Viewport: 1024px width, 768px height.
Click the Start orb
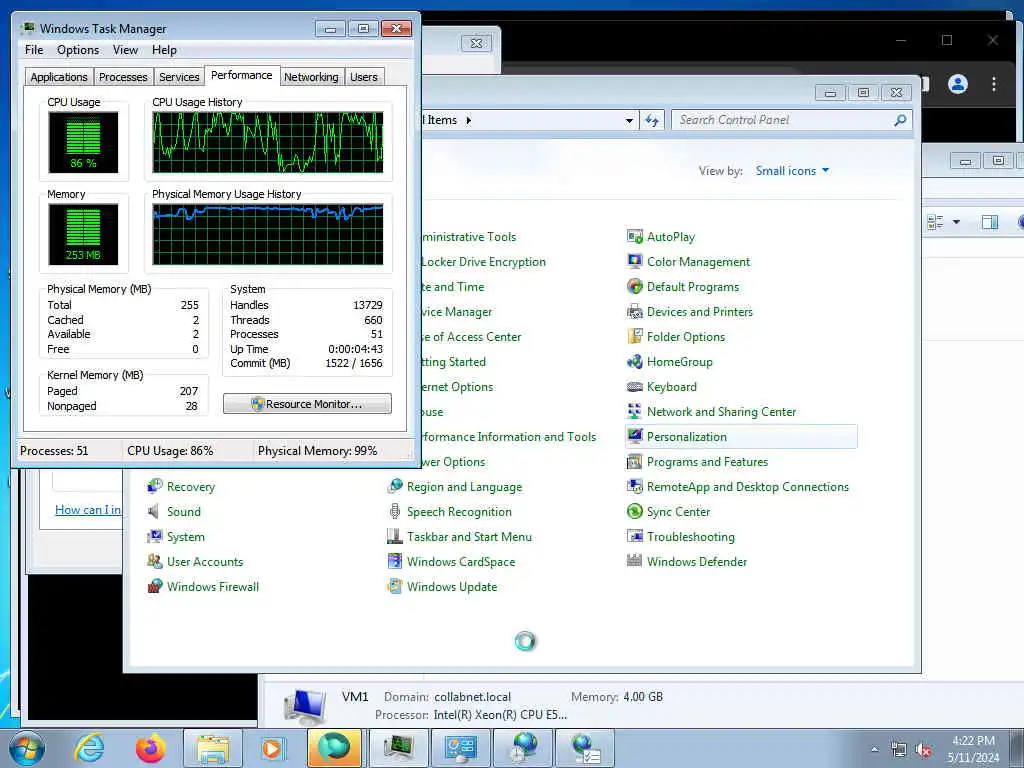pyautogui.click(x=27, y=749)
